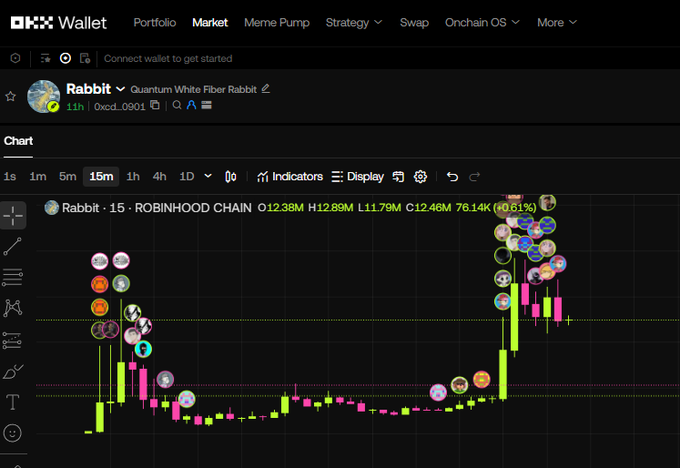Favorite the Rabbit token with the star
The width and height of the screenshot is (680, 468).
click(10, 96)
